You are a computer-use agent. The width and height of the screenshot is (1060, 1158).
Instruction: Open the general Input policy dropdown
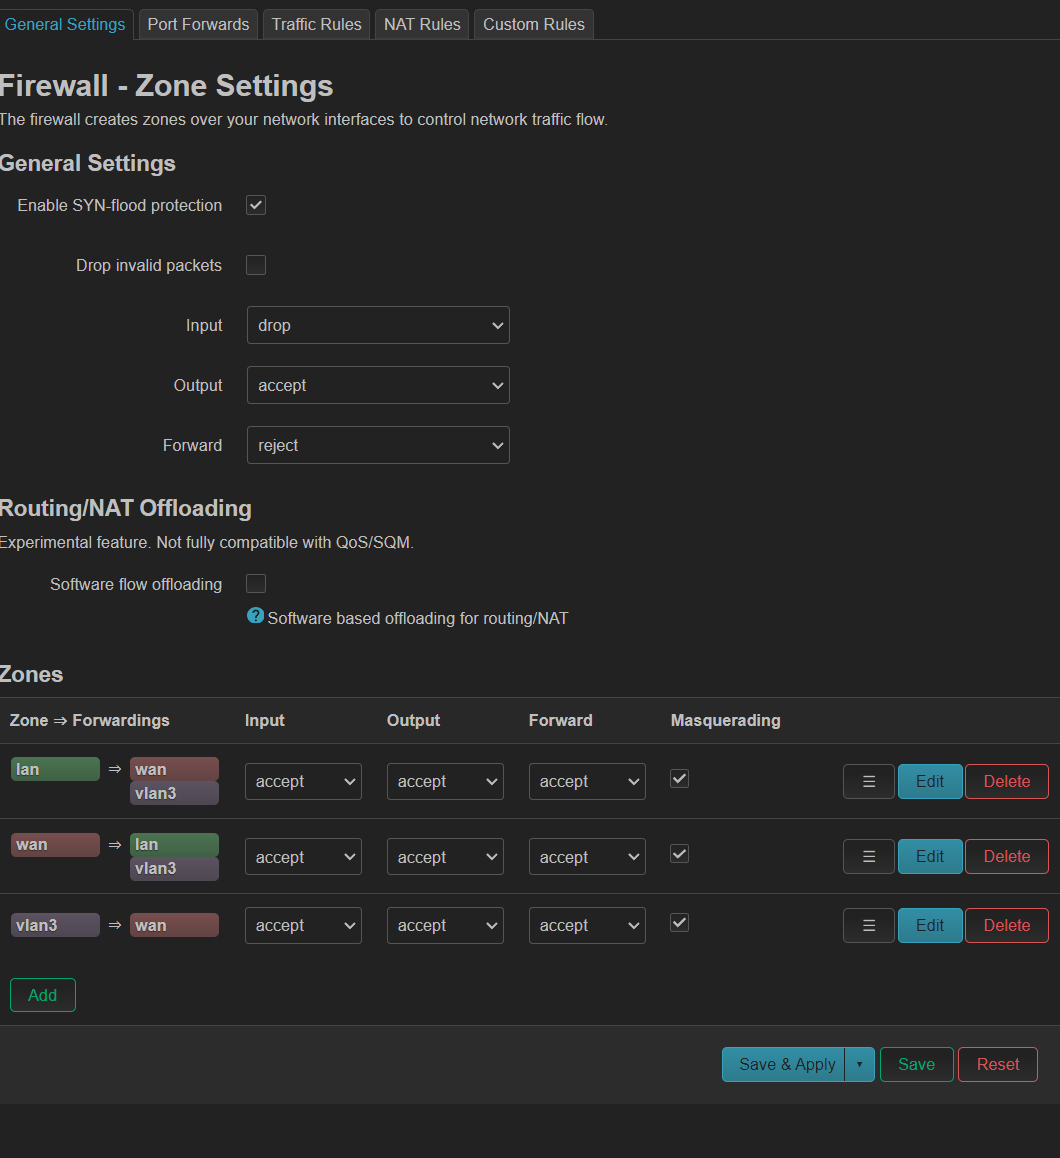(378, 325)
